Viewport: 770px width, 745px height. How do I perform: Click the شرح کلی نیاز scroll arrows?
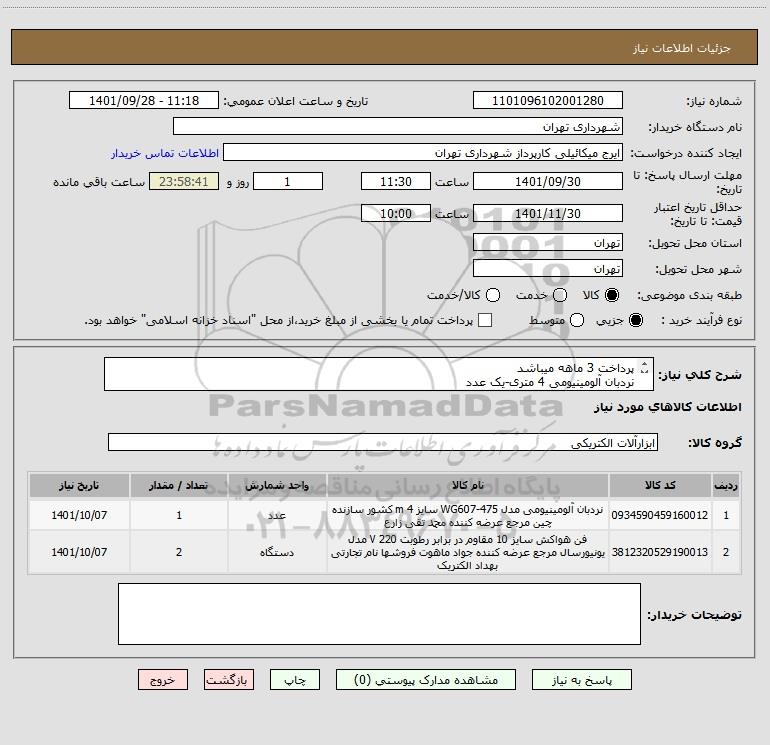point(645,367)
